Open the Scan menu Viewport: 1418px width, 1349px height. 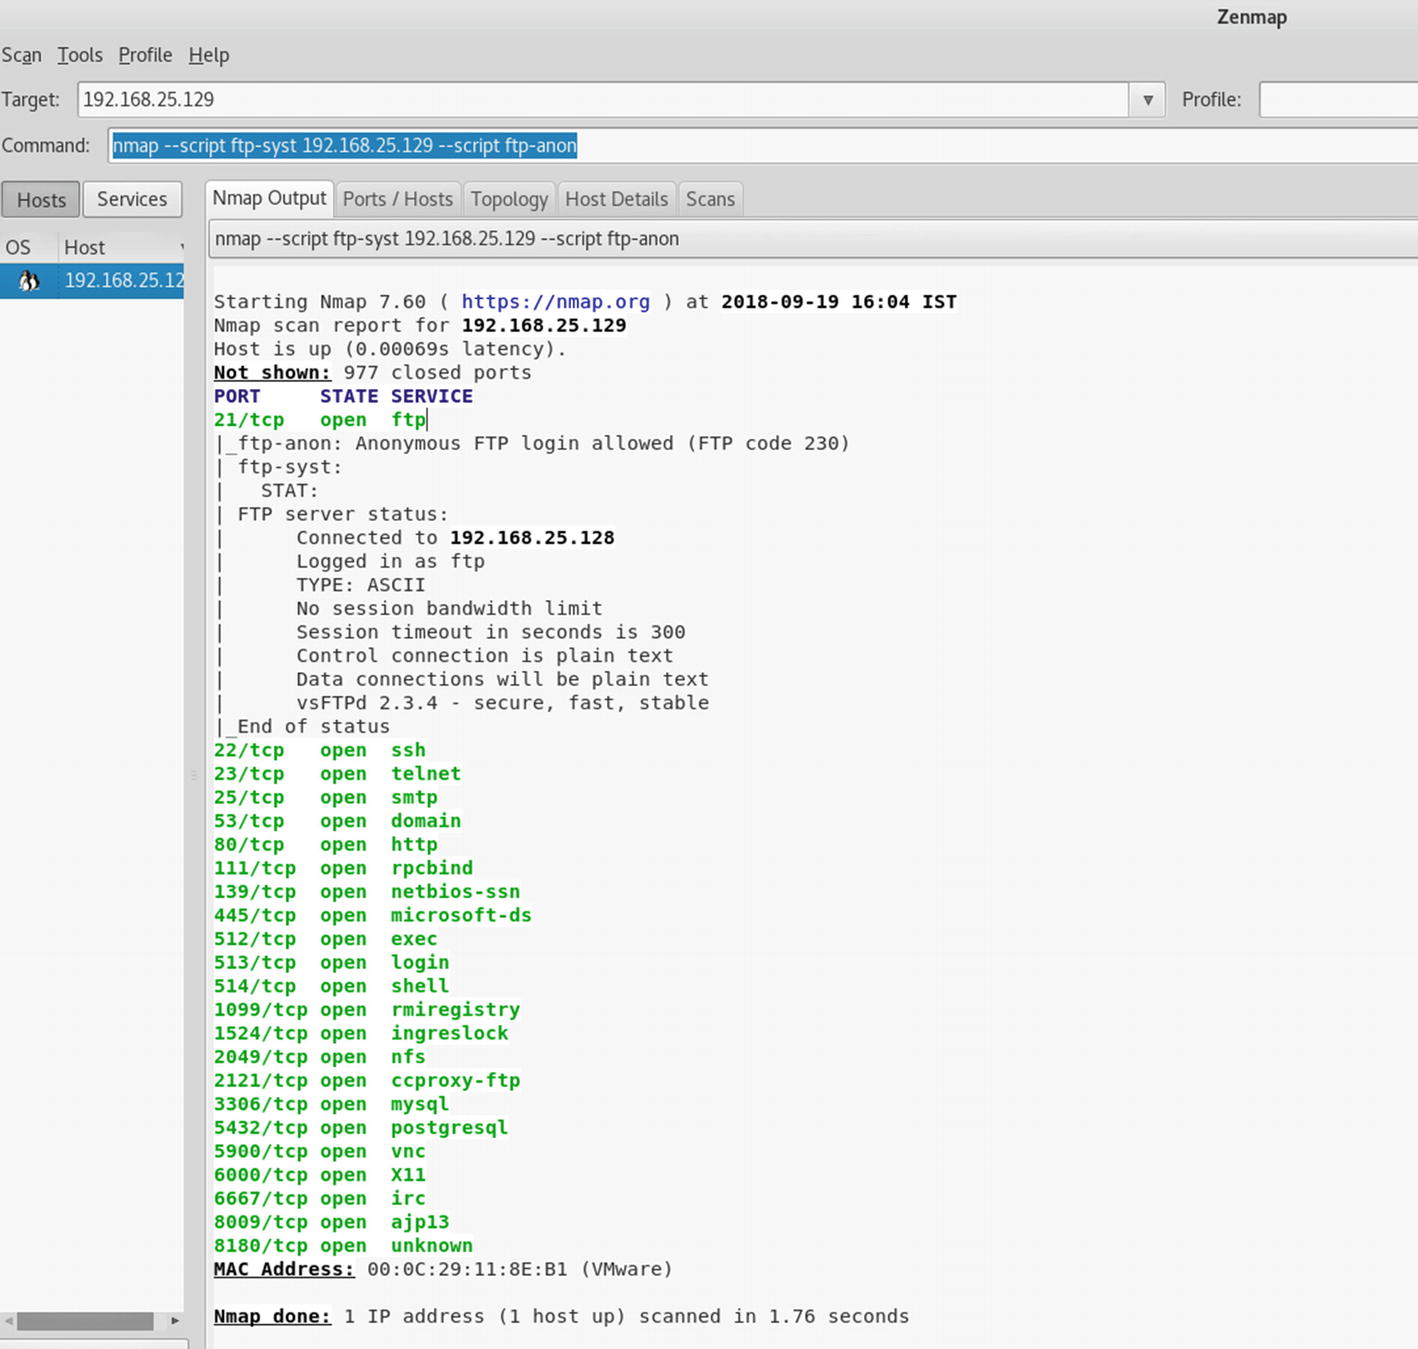[x=21, y=55]
